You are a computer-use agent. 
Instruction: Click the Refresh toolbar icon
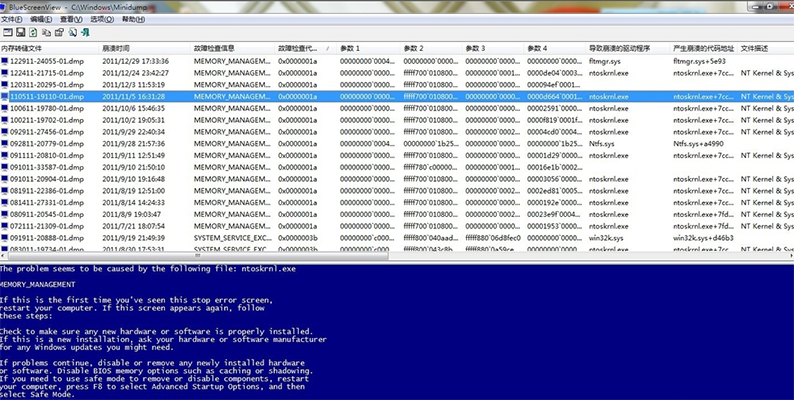(x=33, y=33)
